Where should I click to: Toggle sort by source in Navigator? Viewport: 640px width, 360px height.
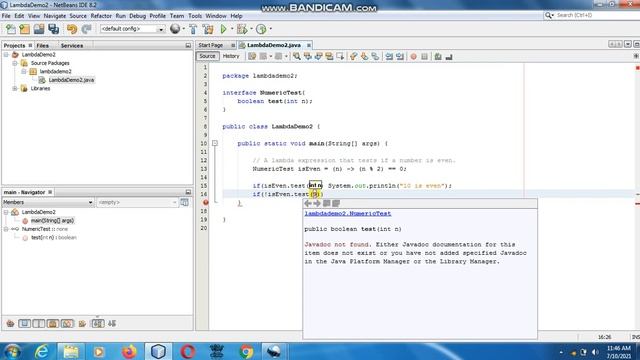tap(112, 324)
